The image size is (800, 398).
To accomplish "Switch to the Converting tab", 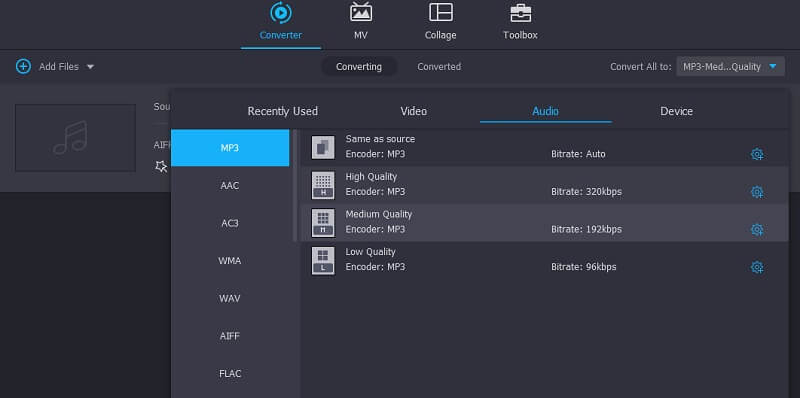I will (359, 67).
